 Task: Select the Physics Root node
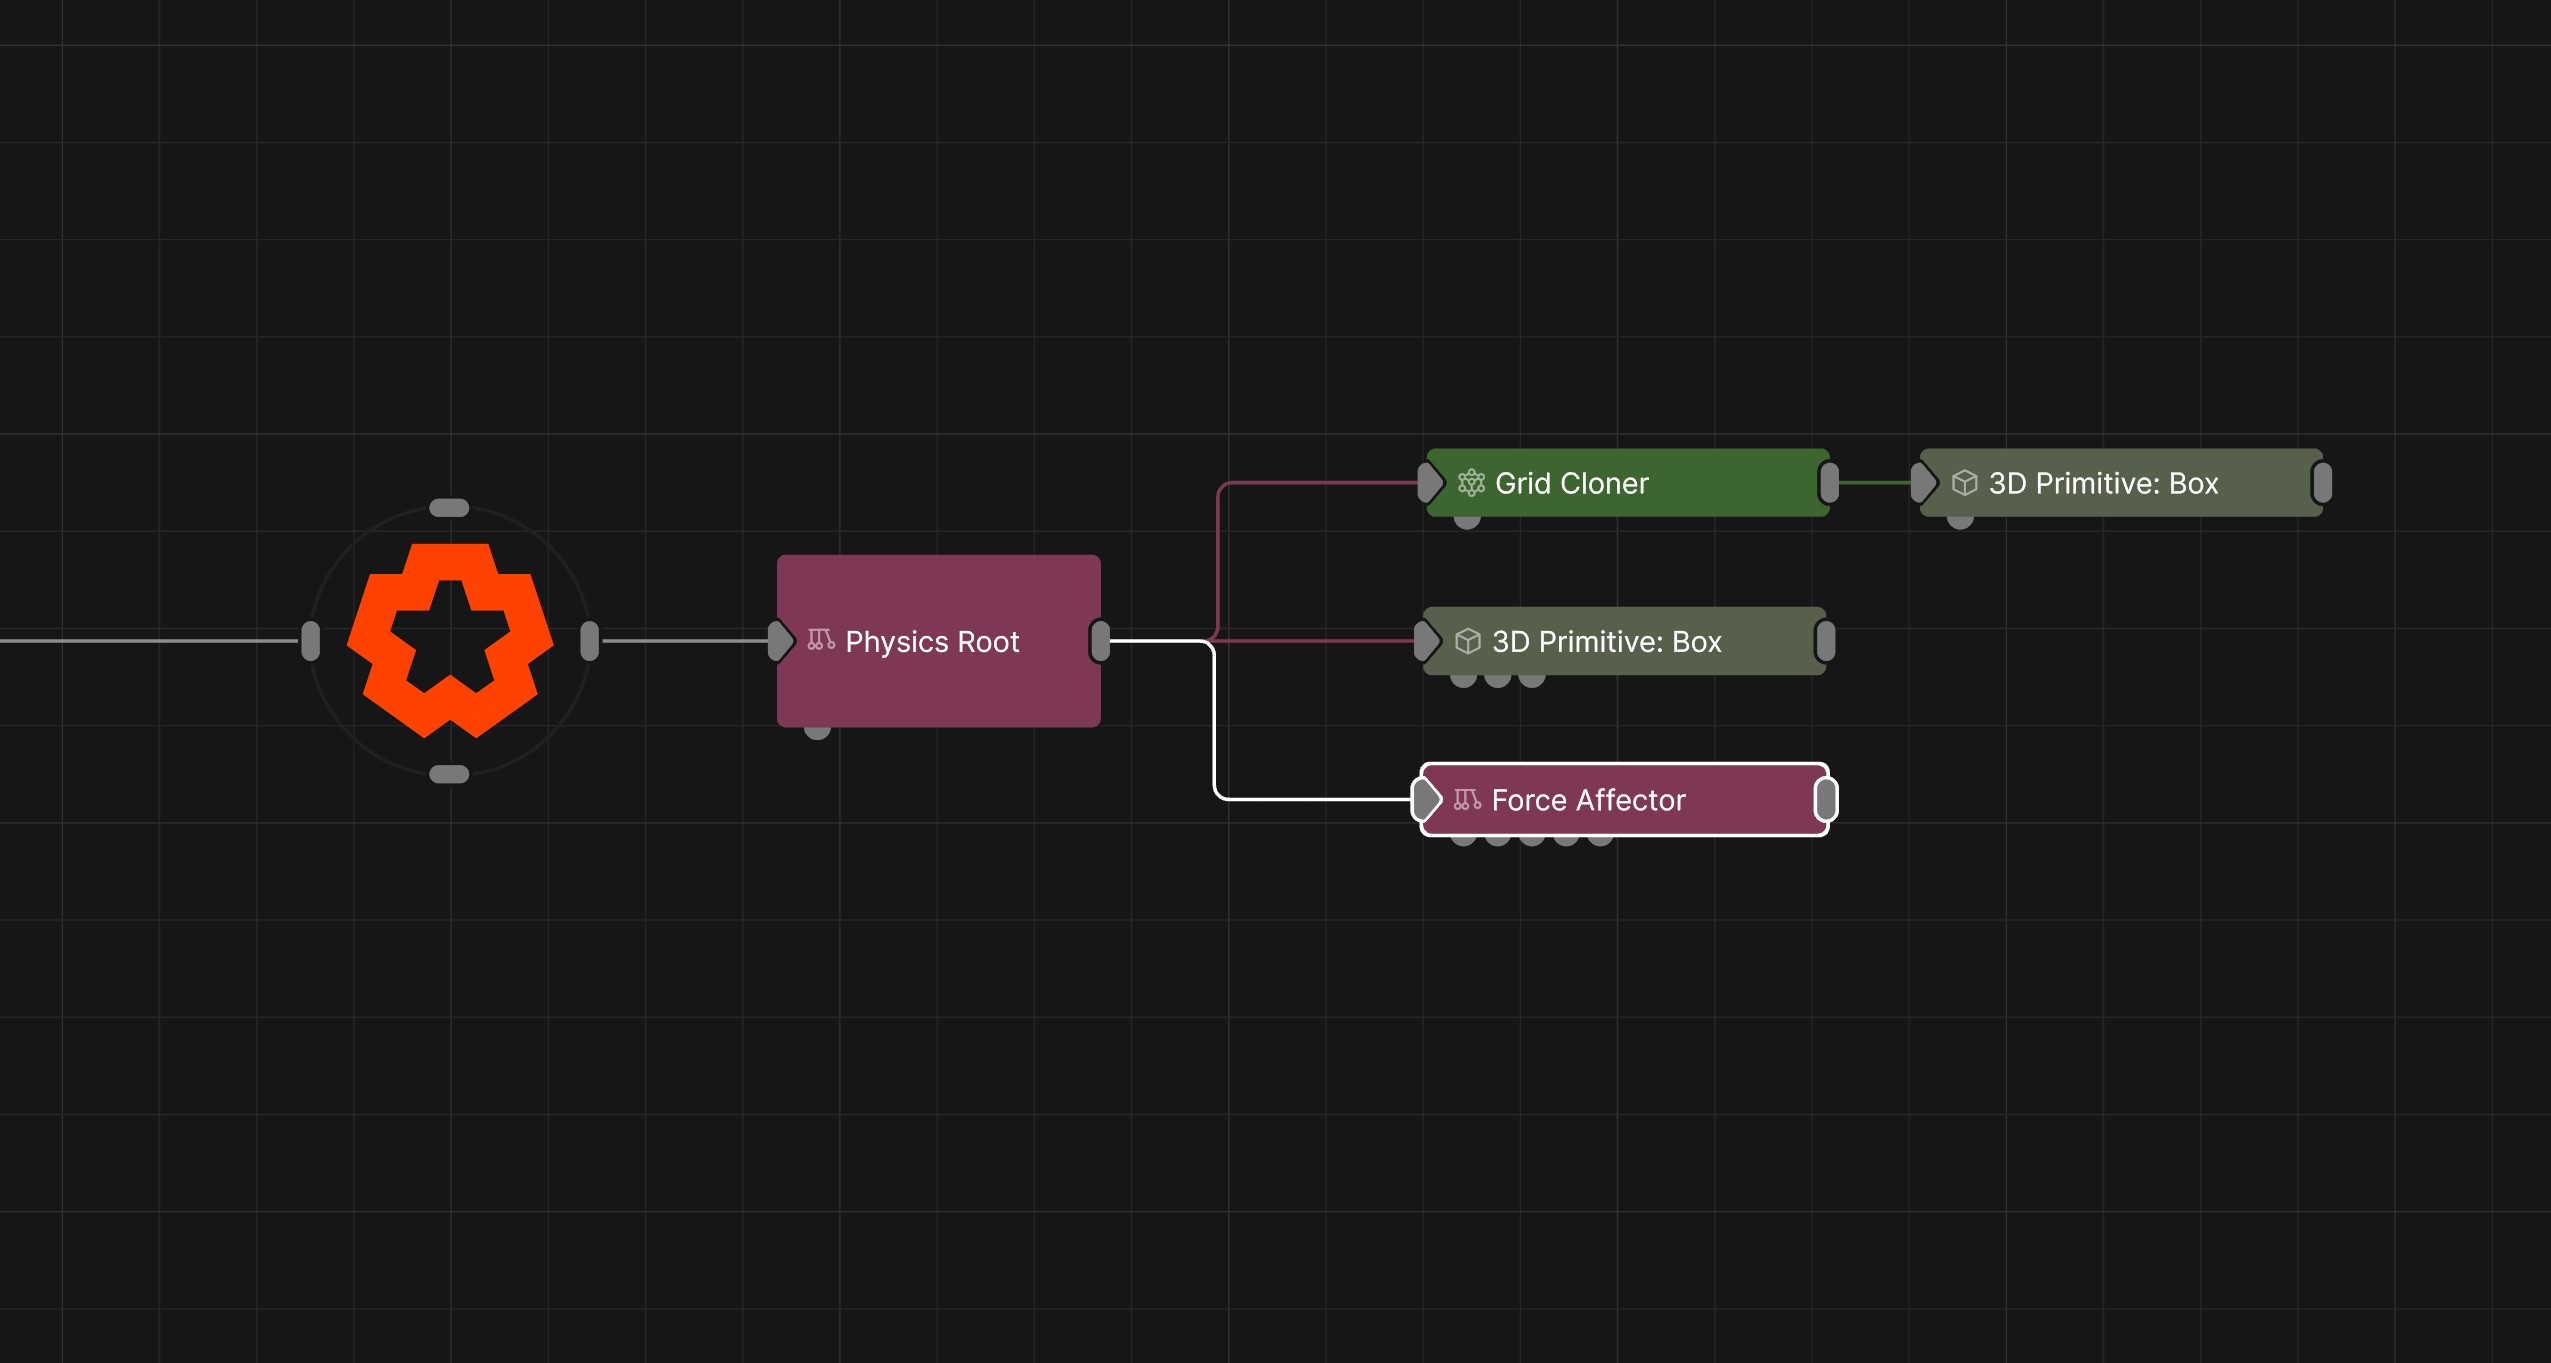pos(939,641)
